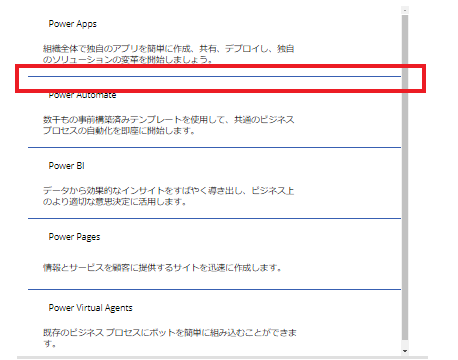Select the Power Automate title
This screenshot has width=458, height=360.
click(x=82, y=95)
